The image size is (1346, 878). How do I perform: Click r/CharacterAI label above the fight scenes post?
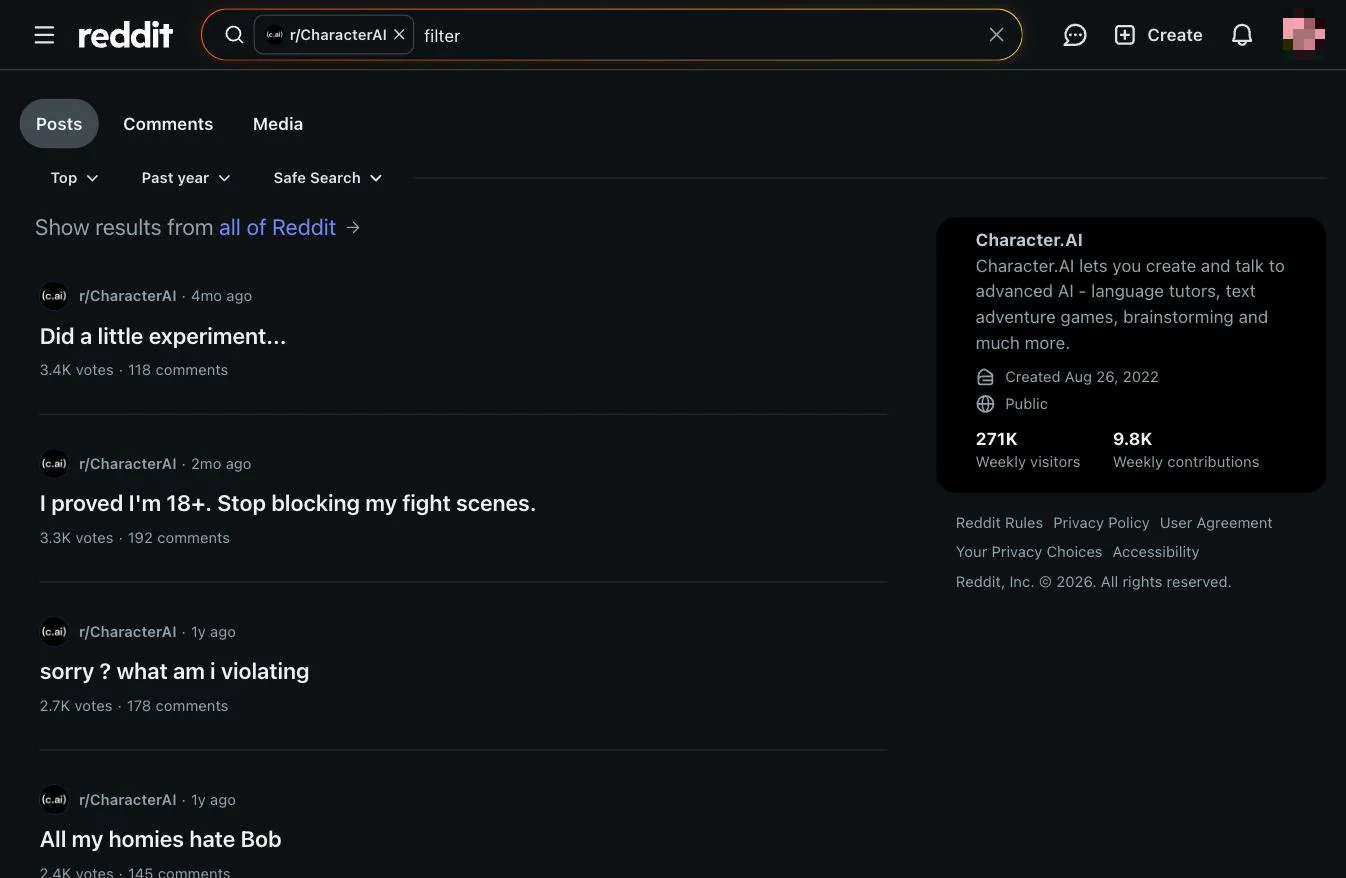tap(128, 464)
